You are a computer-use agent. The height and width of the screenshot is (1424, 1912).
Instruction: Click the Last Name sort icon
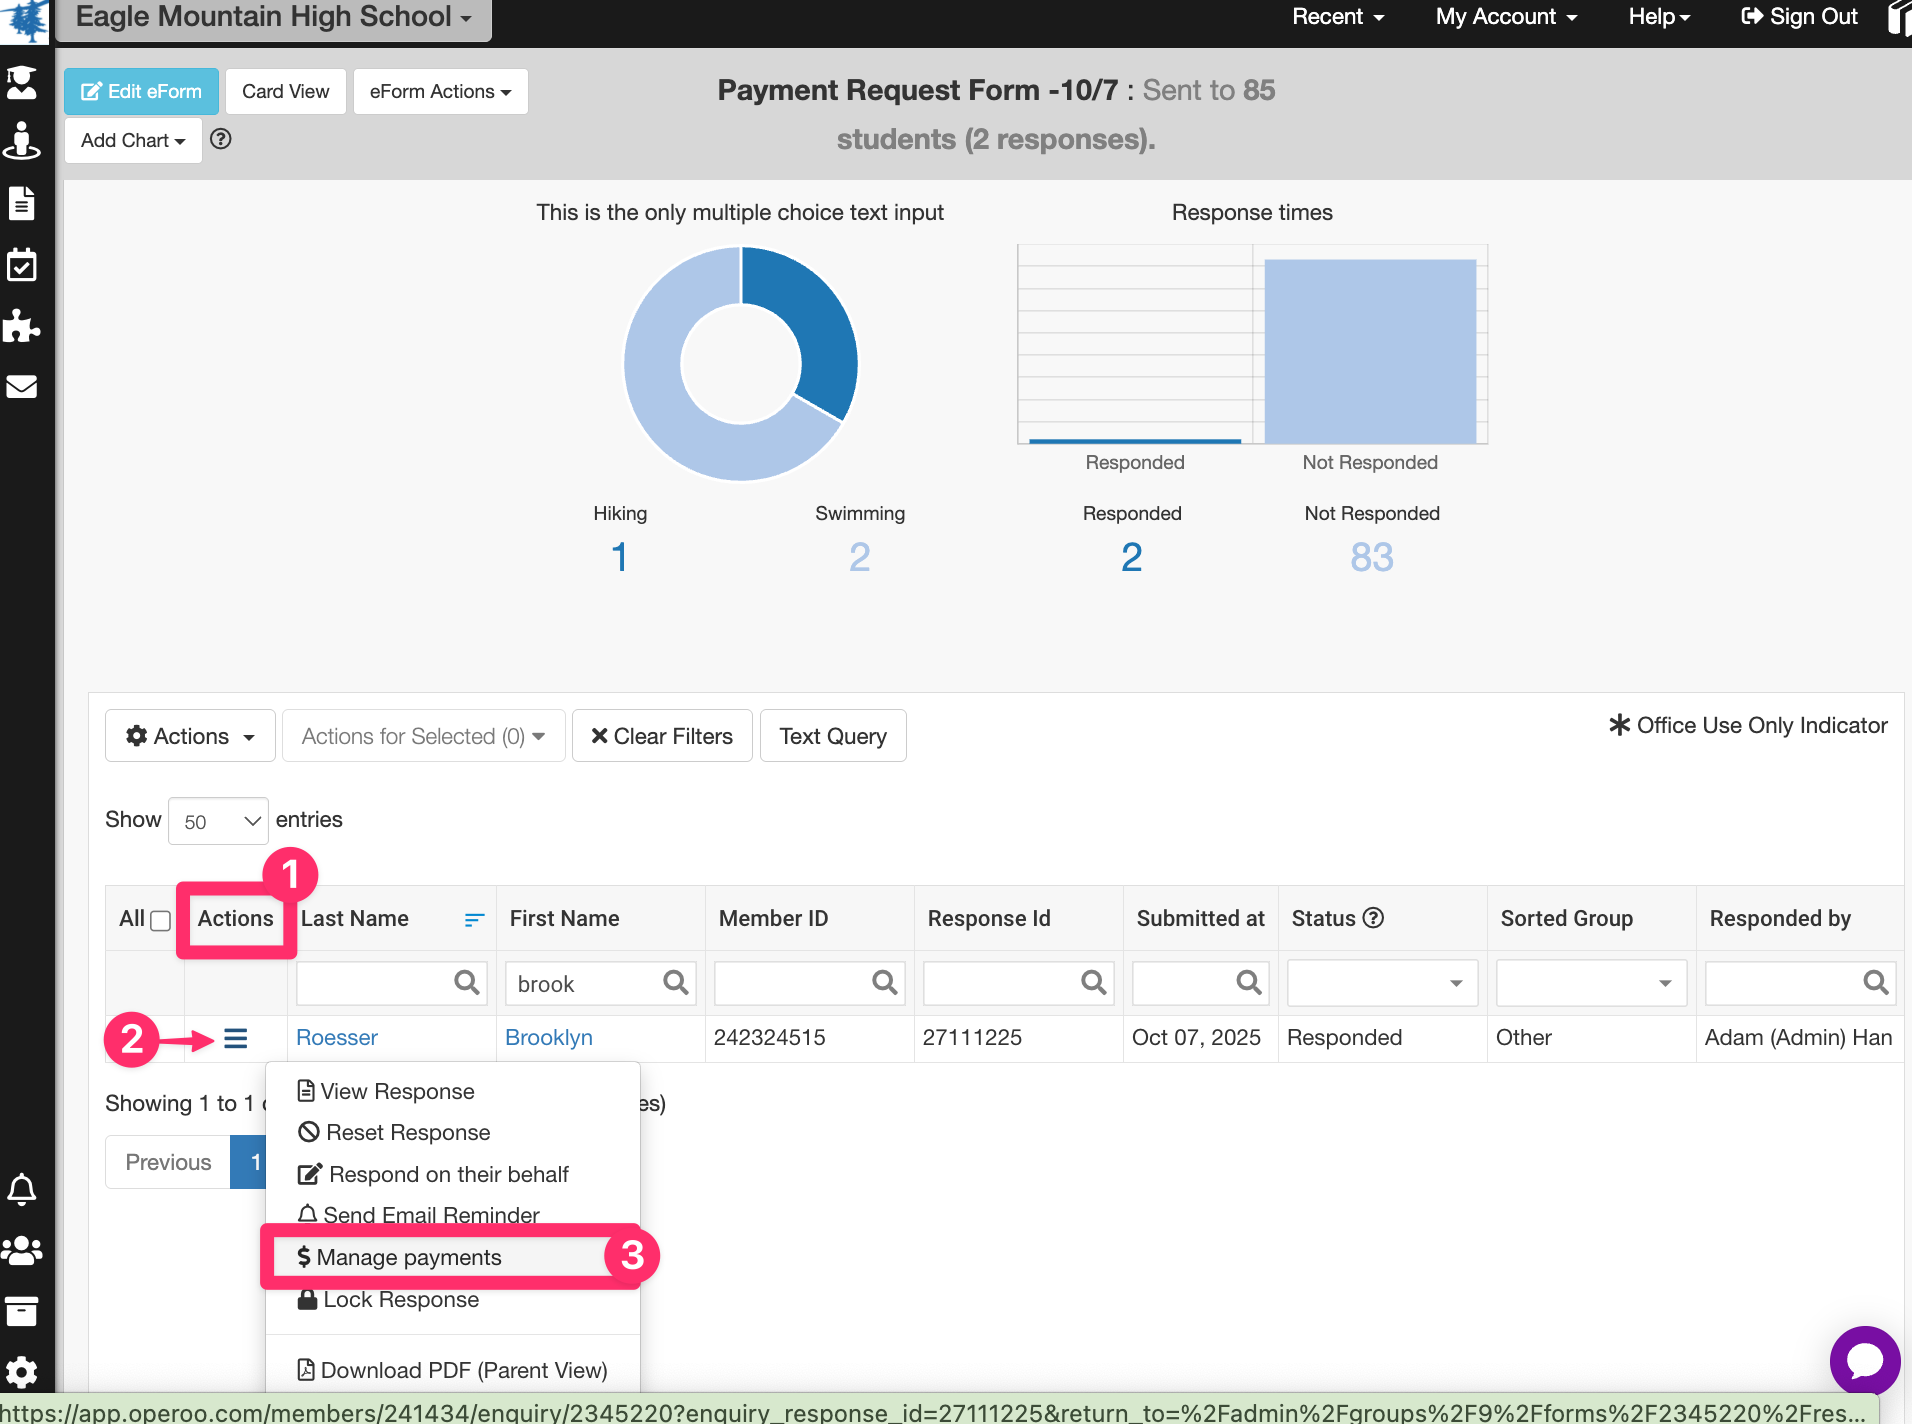pos(474,919)
